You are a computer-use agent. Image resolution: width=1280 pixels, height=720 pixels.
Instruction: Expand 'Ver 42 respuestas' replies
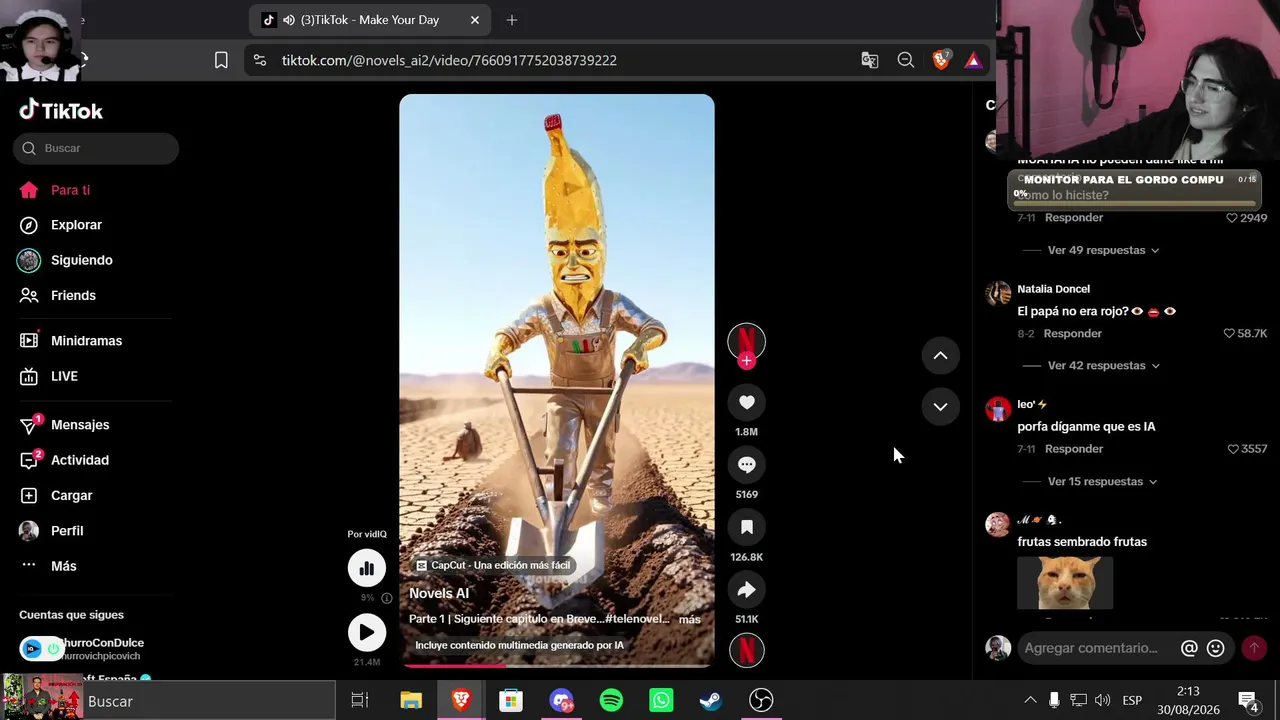pyautogui.click(x=1103, y=366)
